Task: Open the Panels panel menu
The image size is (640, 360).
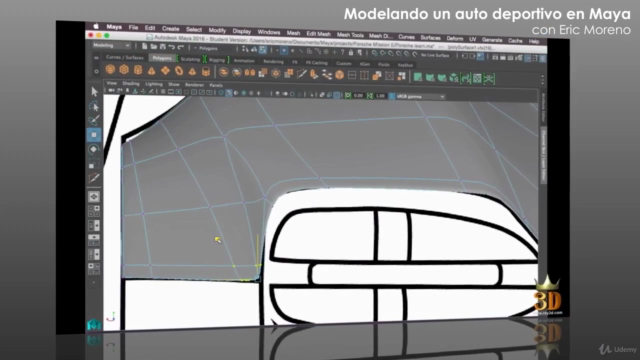Action: (x=216, y=85)
